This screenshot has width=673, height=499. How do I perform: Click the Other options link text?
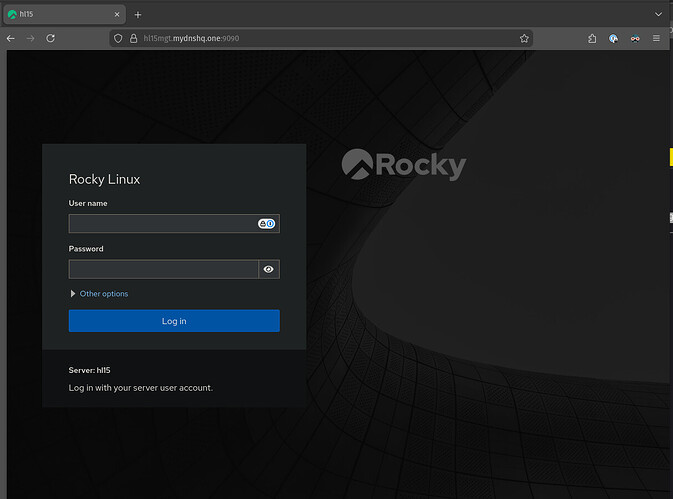click(x=104, y=294)
